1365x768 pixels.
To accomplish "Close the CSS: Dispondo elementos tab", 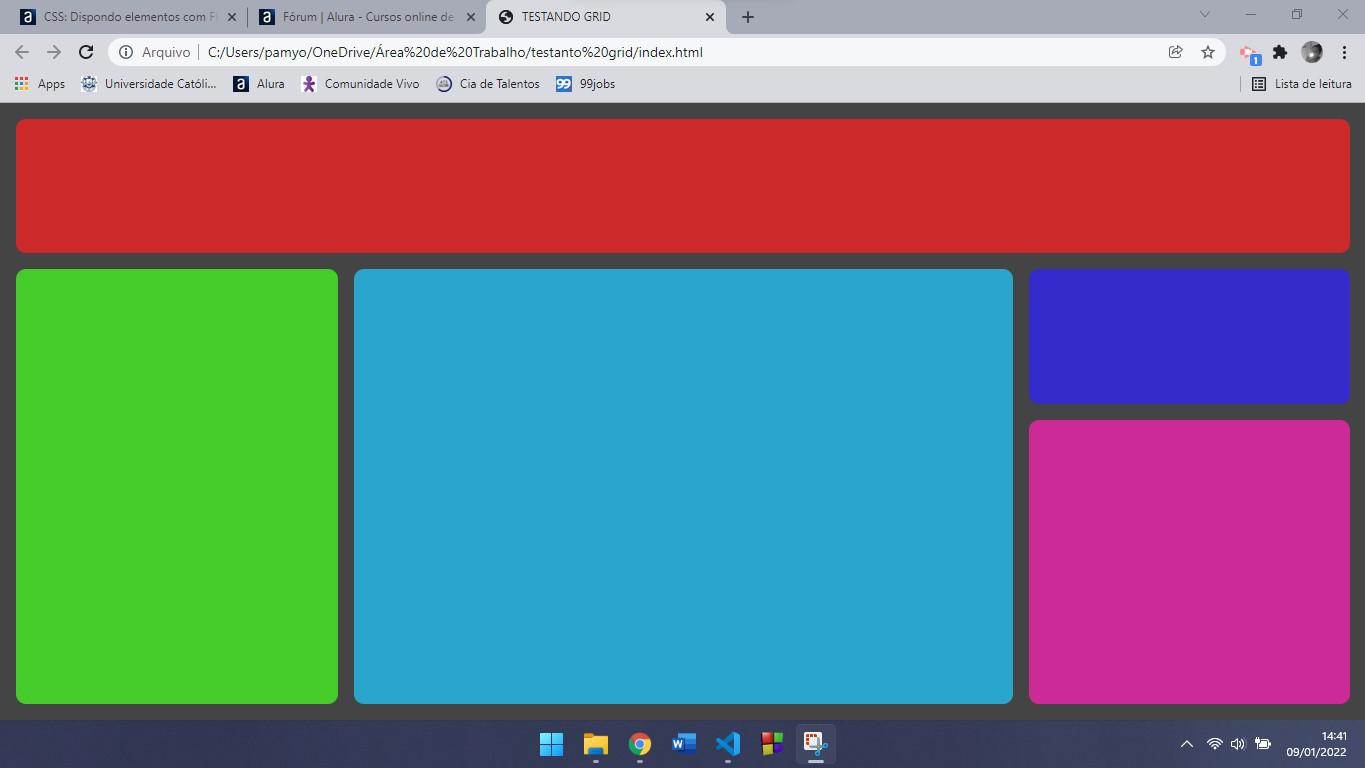I will click(x=232, y=17).
